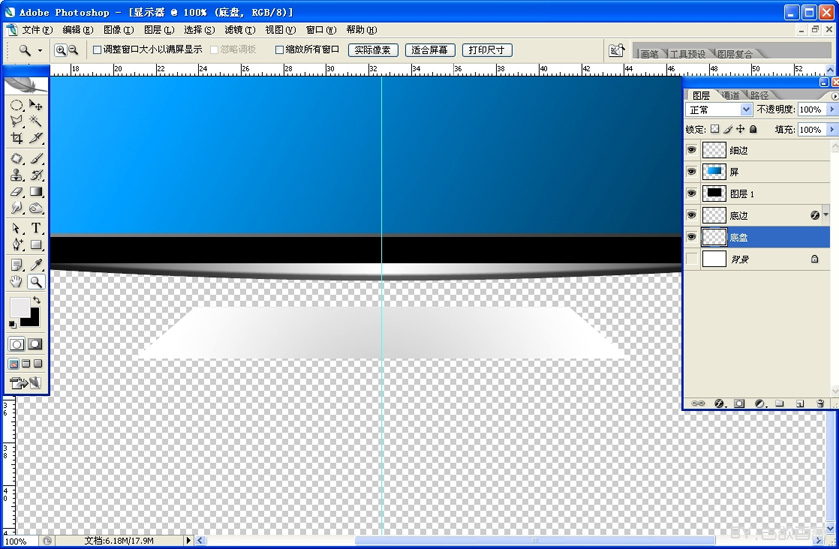Switch to Quick Mask mode

point(35,344)
